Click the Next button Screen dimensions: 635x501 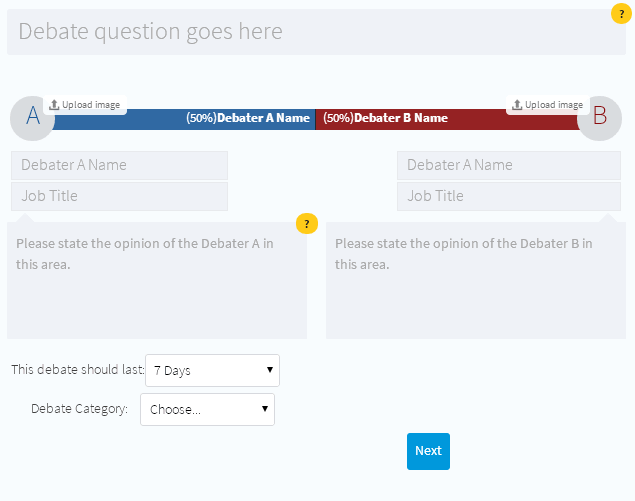pyautogui.click(x=428, y=451)
